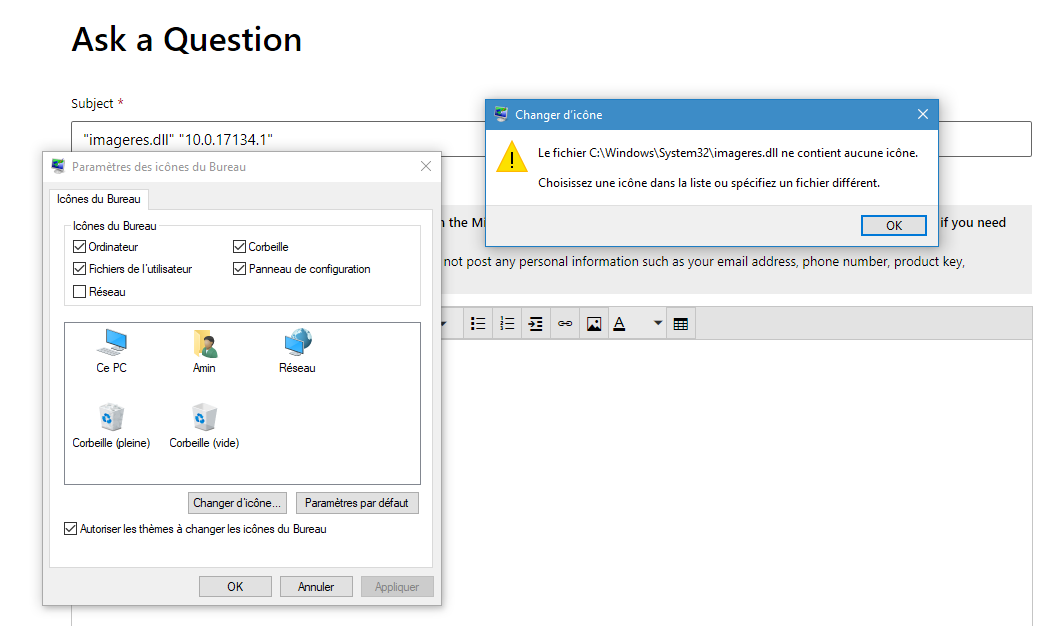Open the font color dropdown arrow
This screenshot has width=1051, height=626.
[658, 323]
